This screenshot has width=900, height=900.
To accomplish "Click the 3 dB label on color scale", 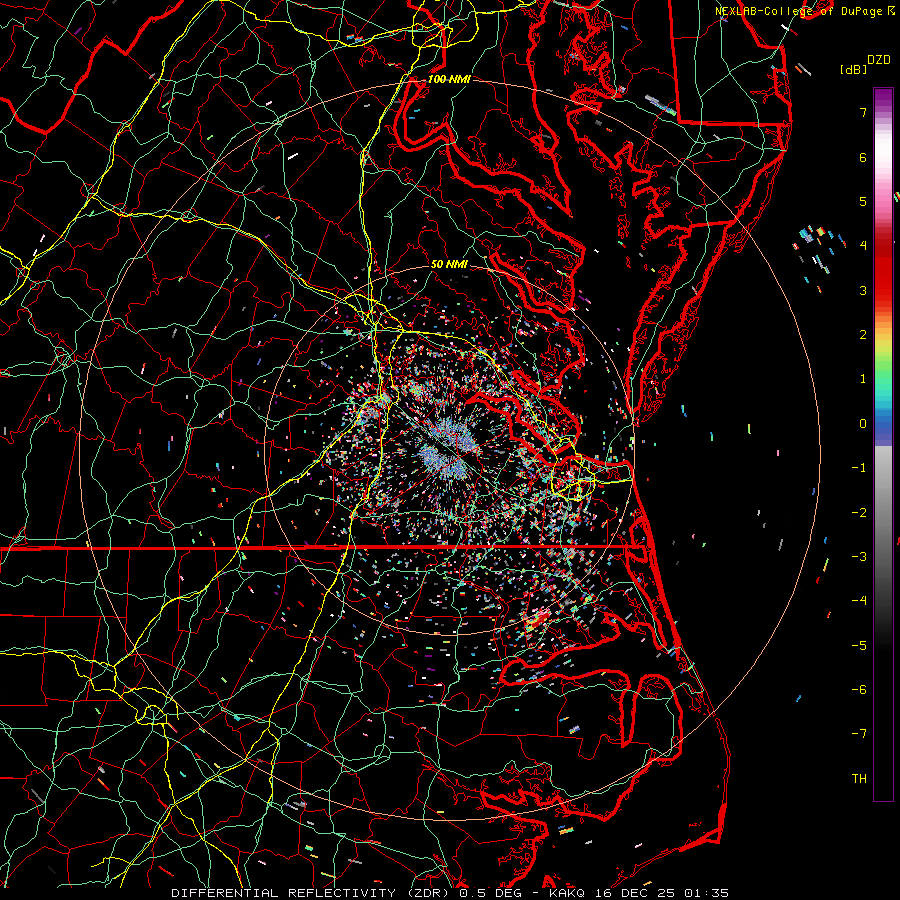I will pyautogui.click(x=863, y=290).
